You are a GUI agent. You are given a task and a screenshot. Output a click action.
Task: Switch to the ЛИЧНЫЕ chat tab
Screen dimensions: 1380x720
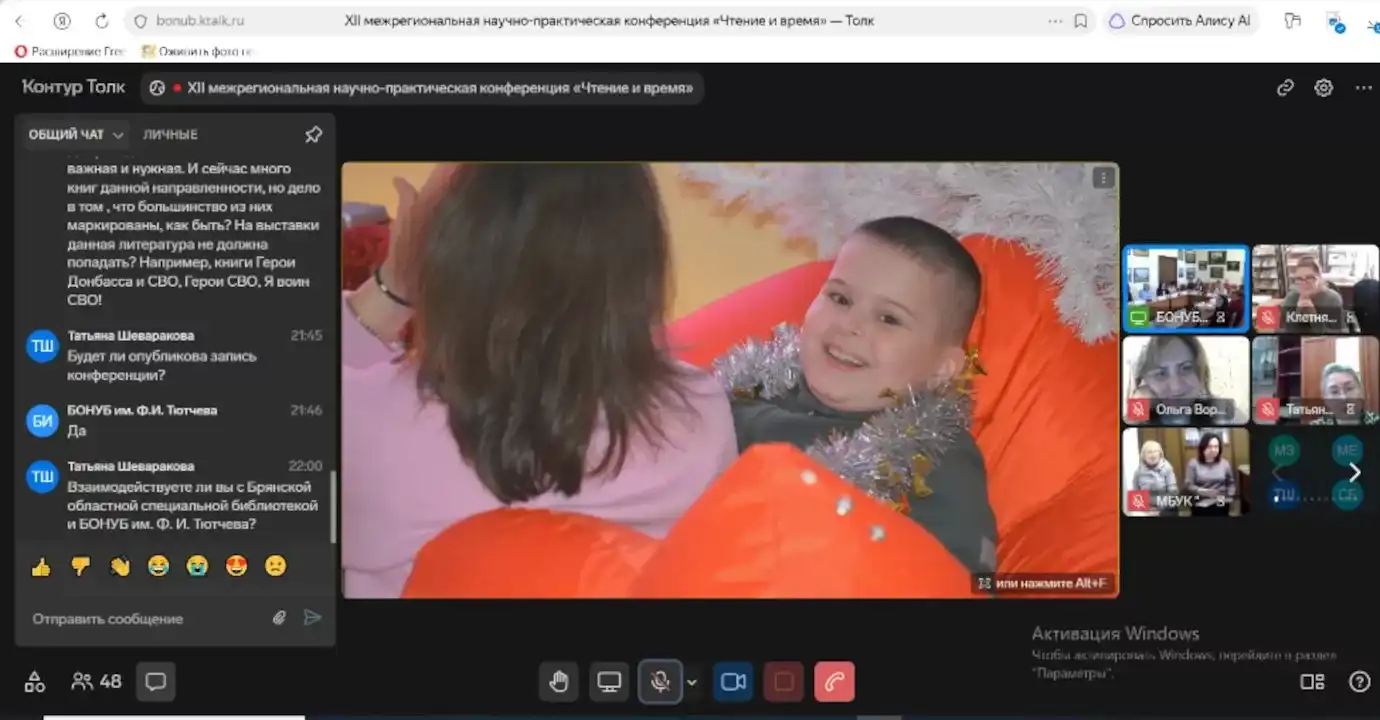coord(170,134)
